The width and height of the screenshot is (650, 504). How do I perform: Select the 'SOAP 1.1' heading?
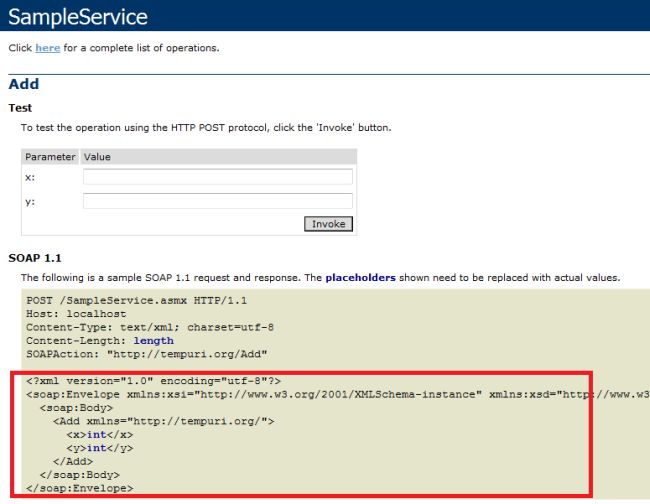click(35, 258)
